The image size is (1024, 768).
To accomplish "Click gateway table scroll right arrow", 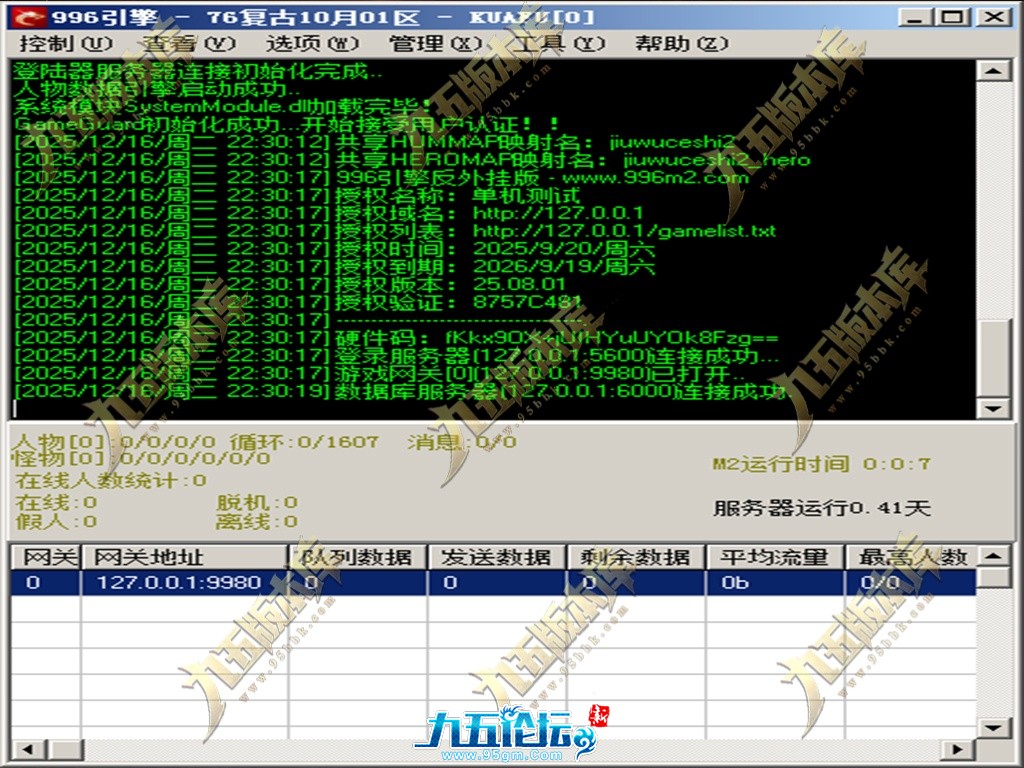I will tap(959, 748).
